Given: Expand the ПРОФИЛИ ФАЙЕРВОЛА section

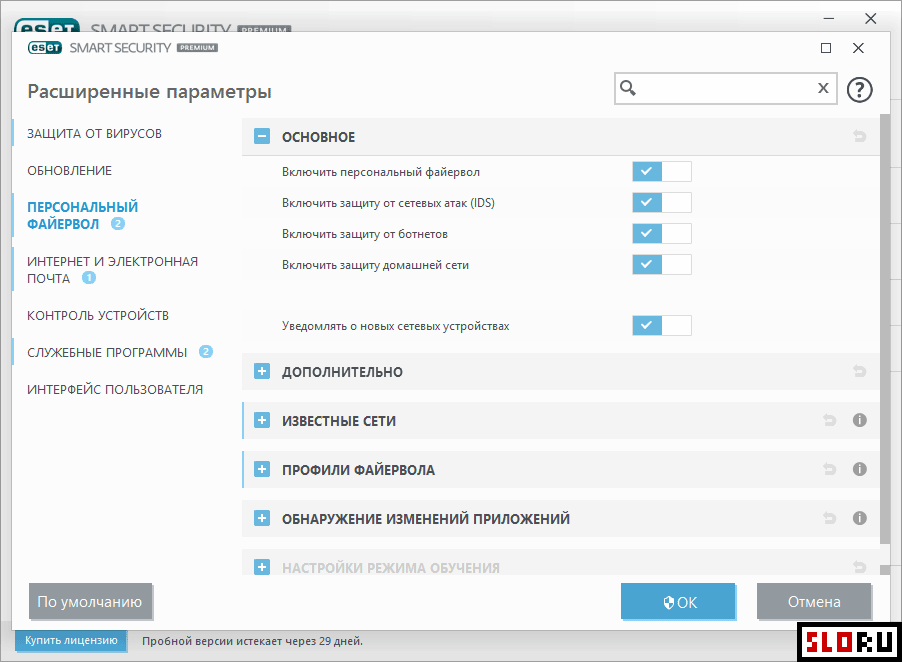Looking at the screenshot, I should click(x=262, y=469).
